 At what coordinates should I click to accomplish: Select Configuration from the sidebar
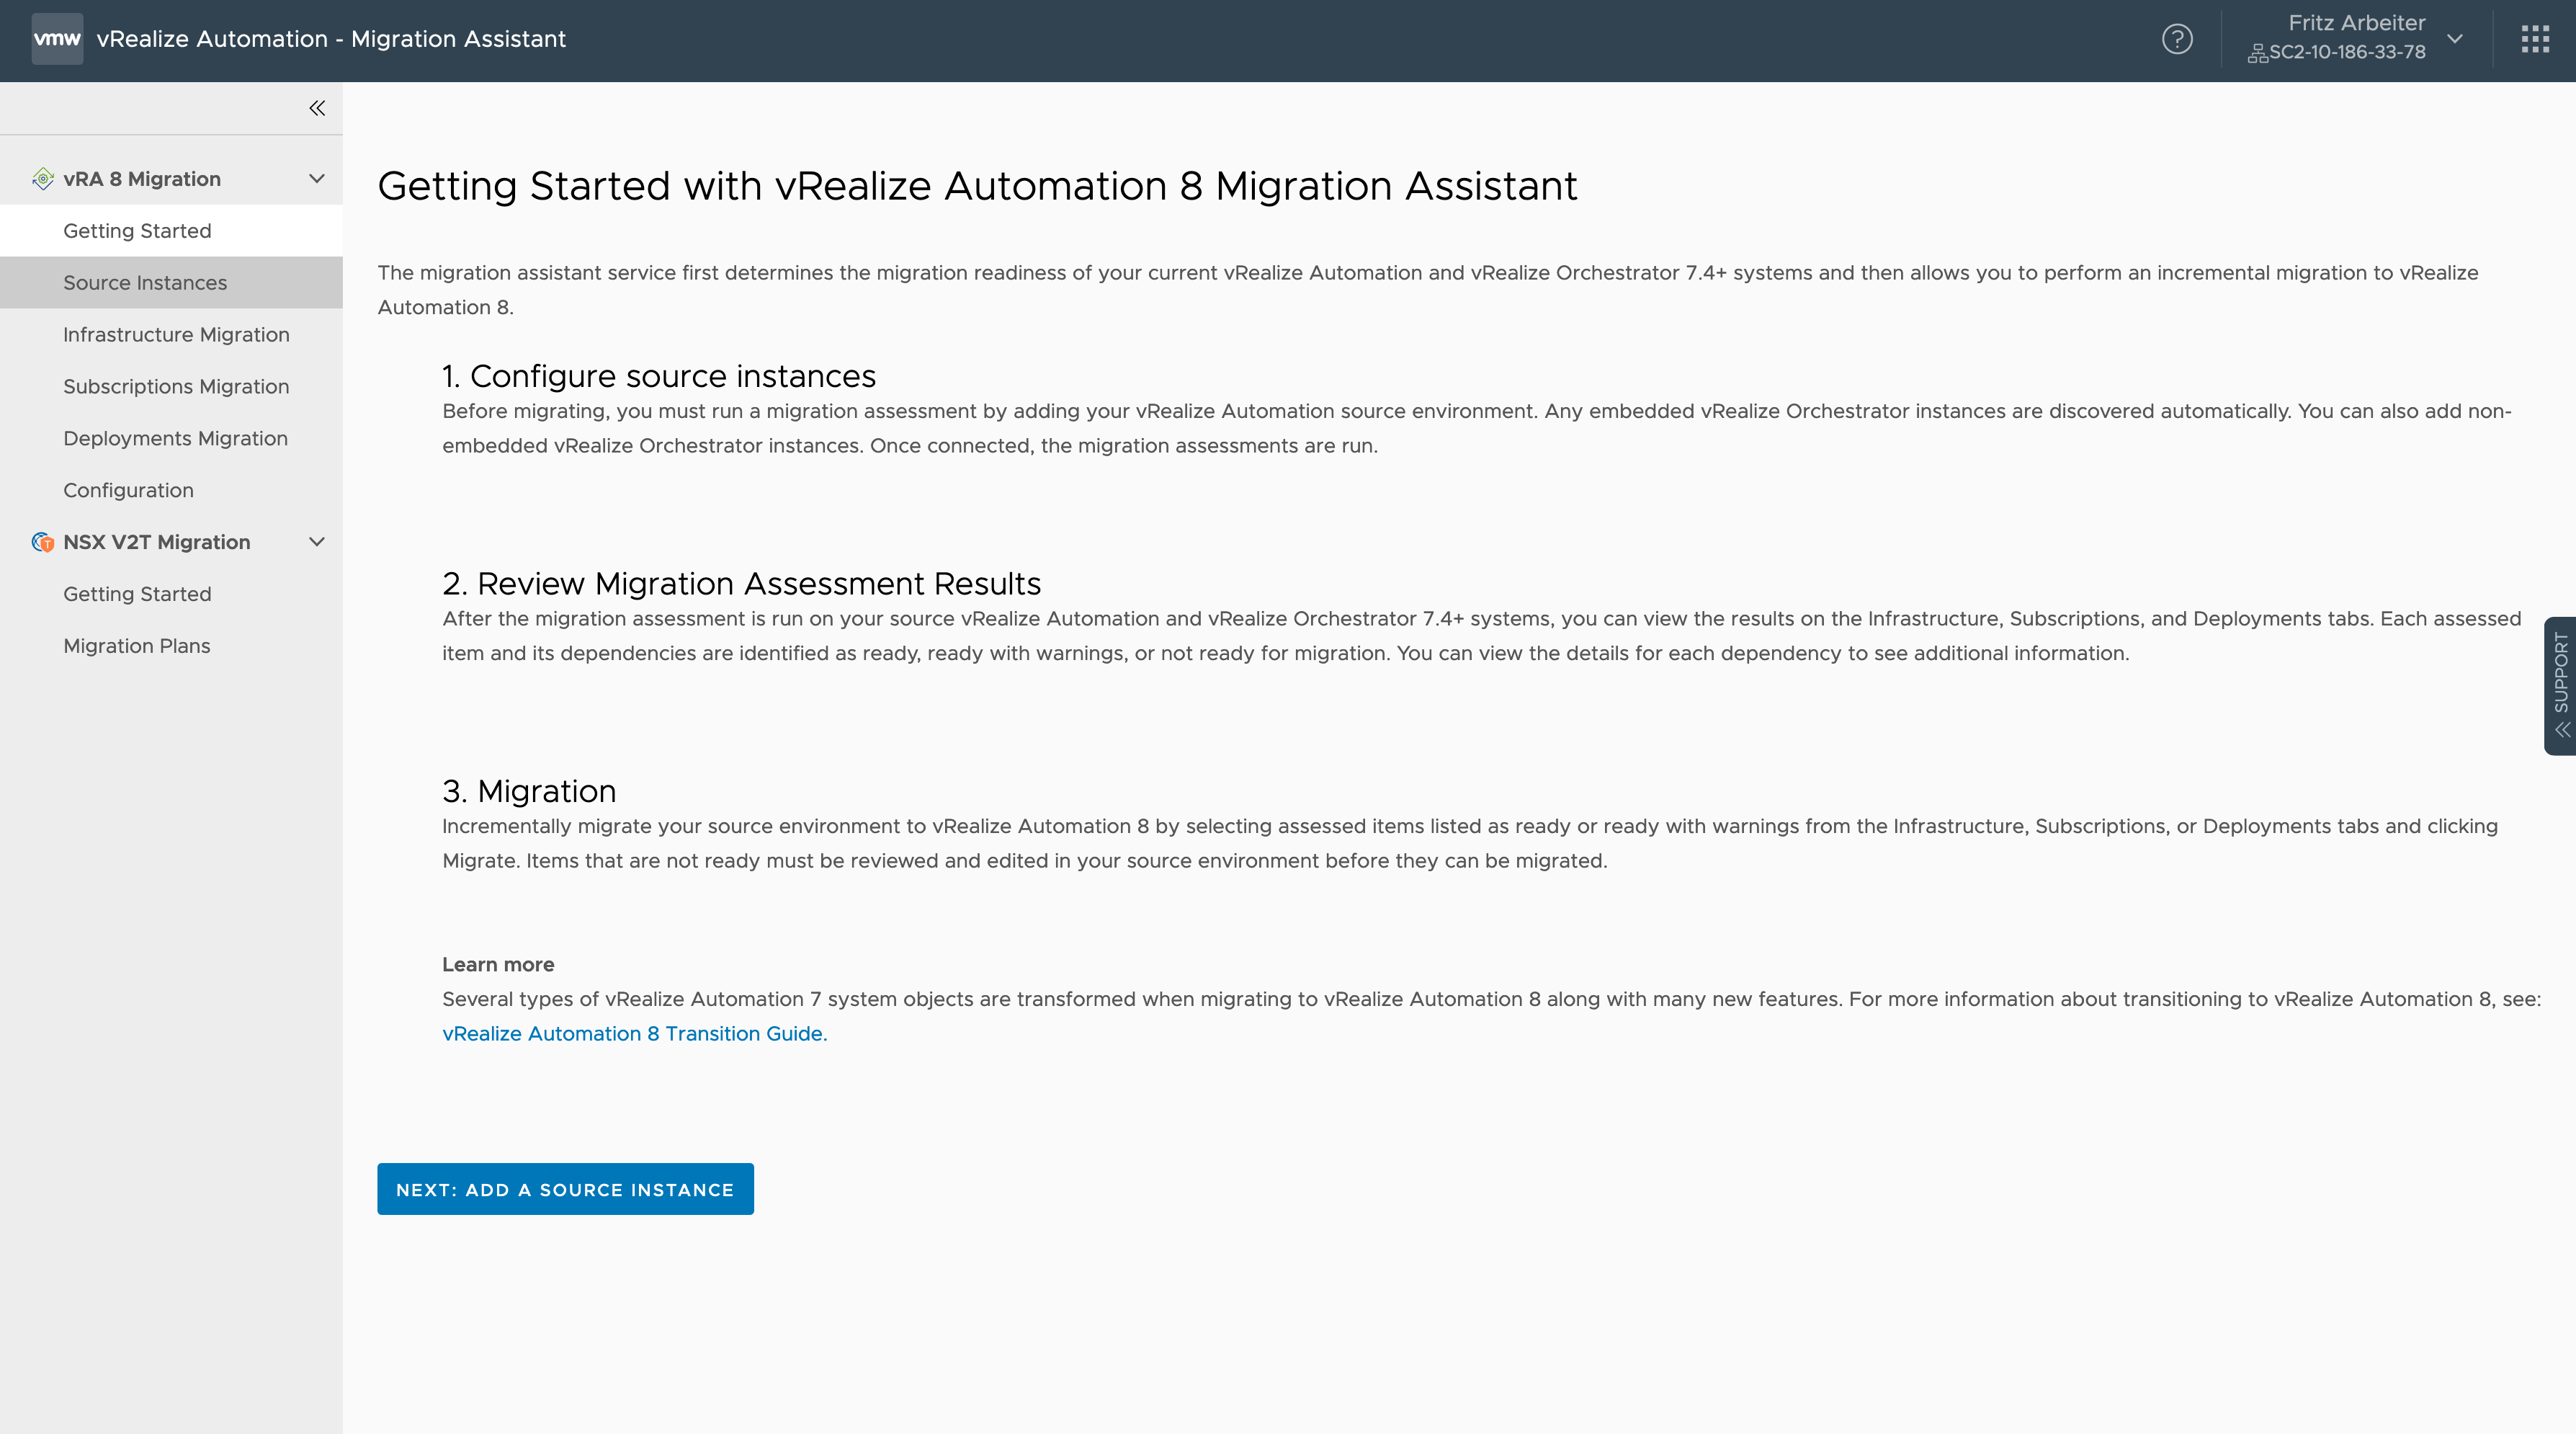(x=127, y=489)
